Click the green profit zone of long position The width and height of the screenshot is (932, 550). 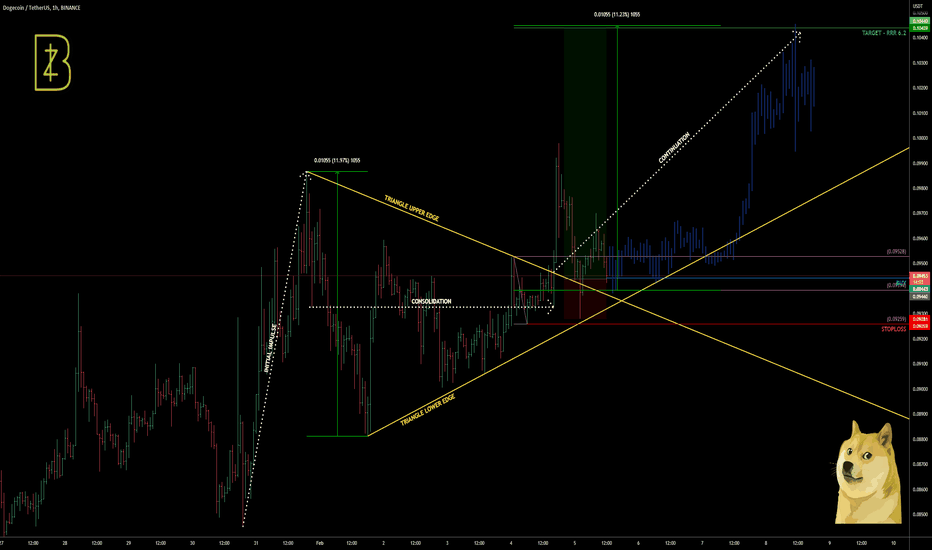585,155
